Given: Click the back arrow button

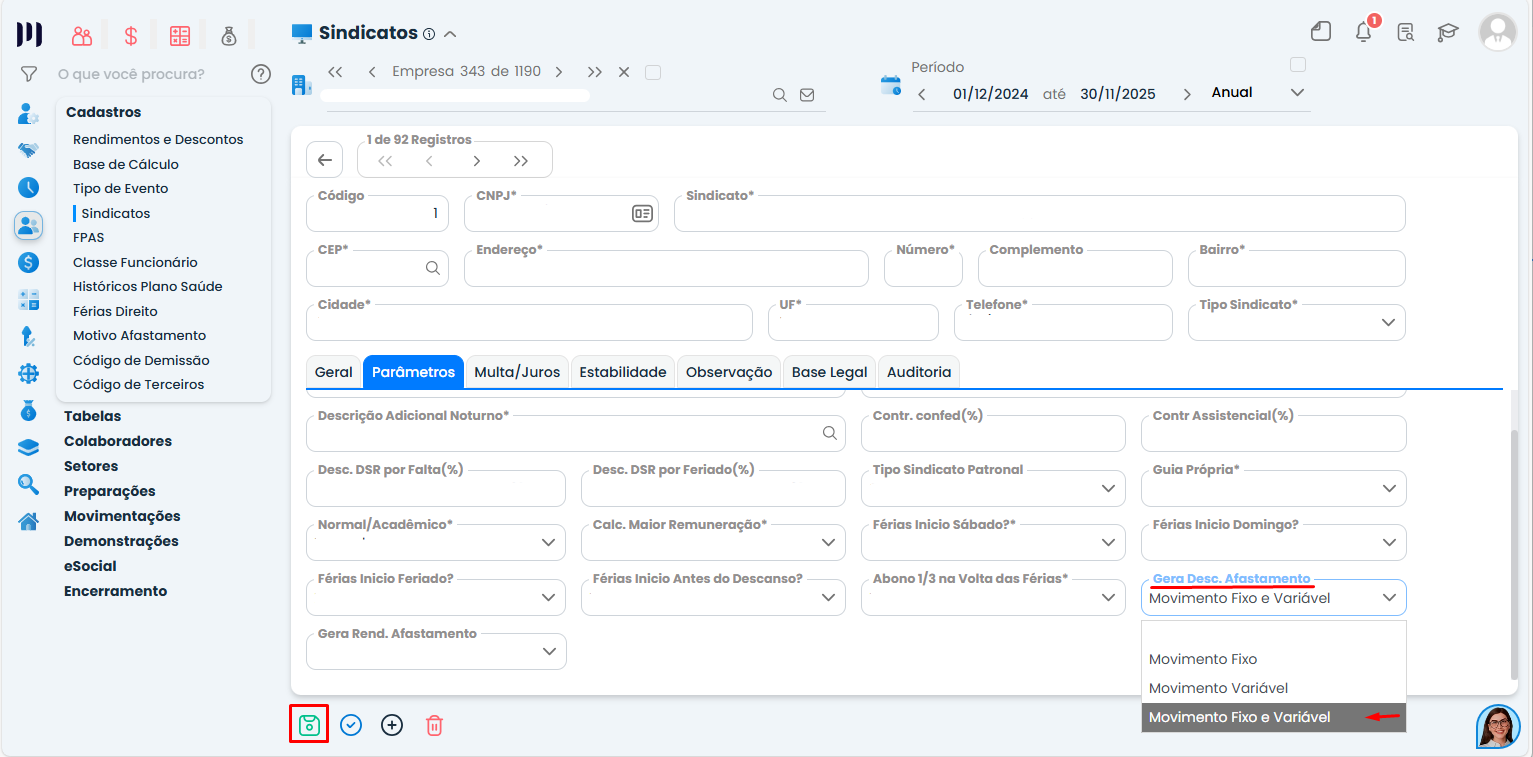Looking at the screenshot, I should [x=324, y=160].
